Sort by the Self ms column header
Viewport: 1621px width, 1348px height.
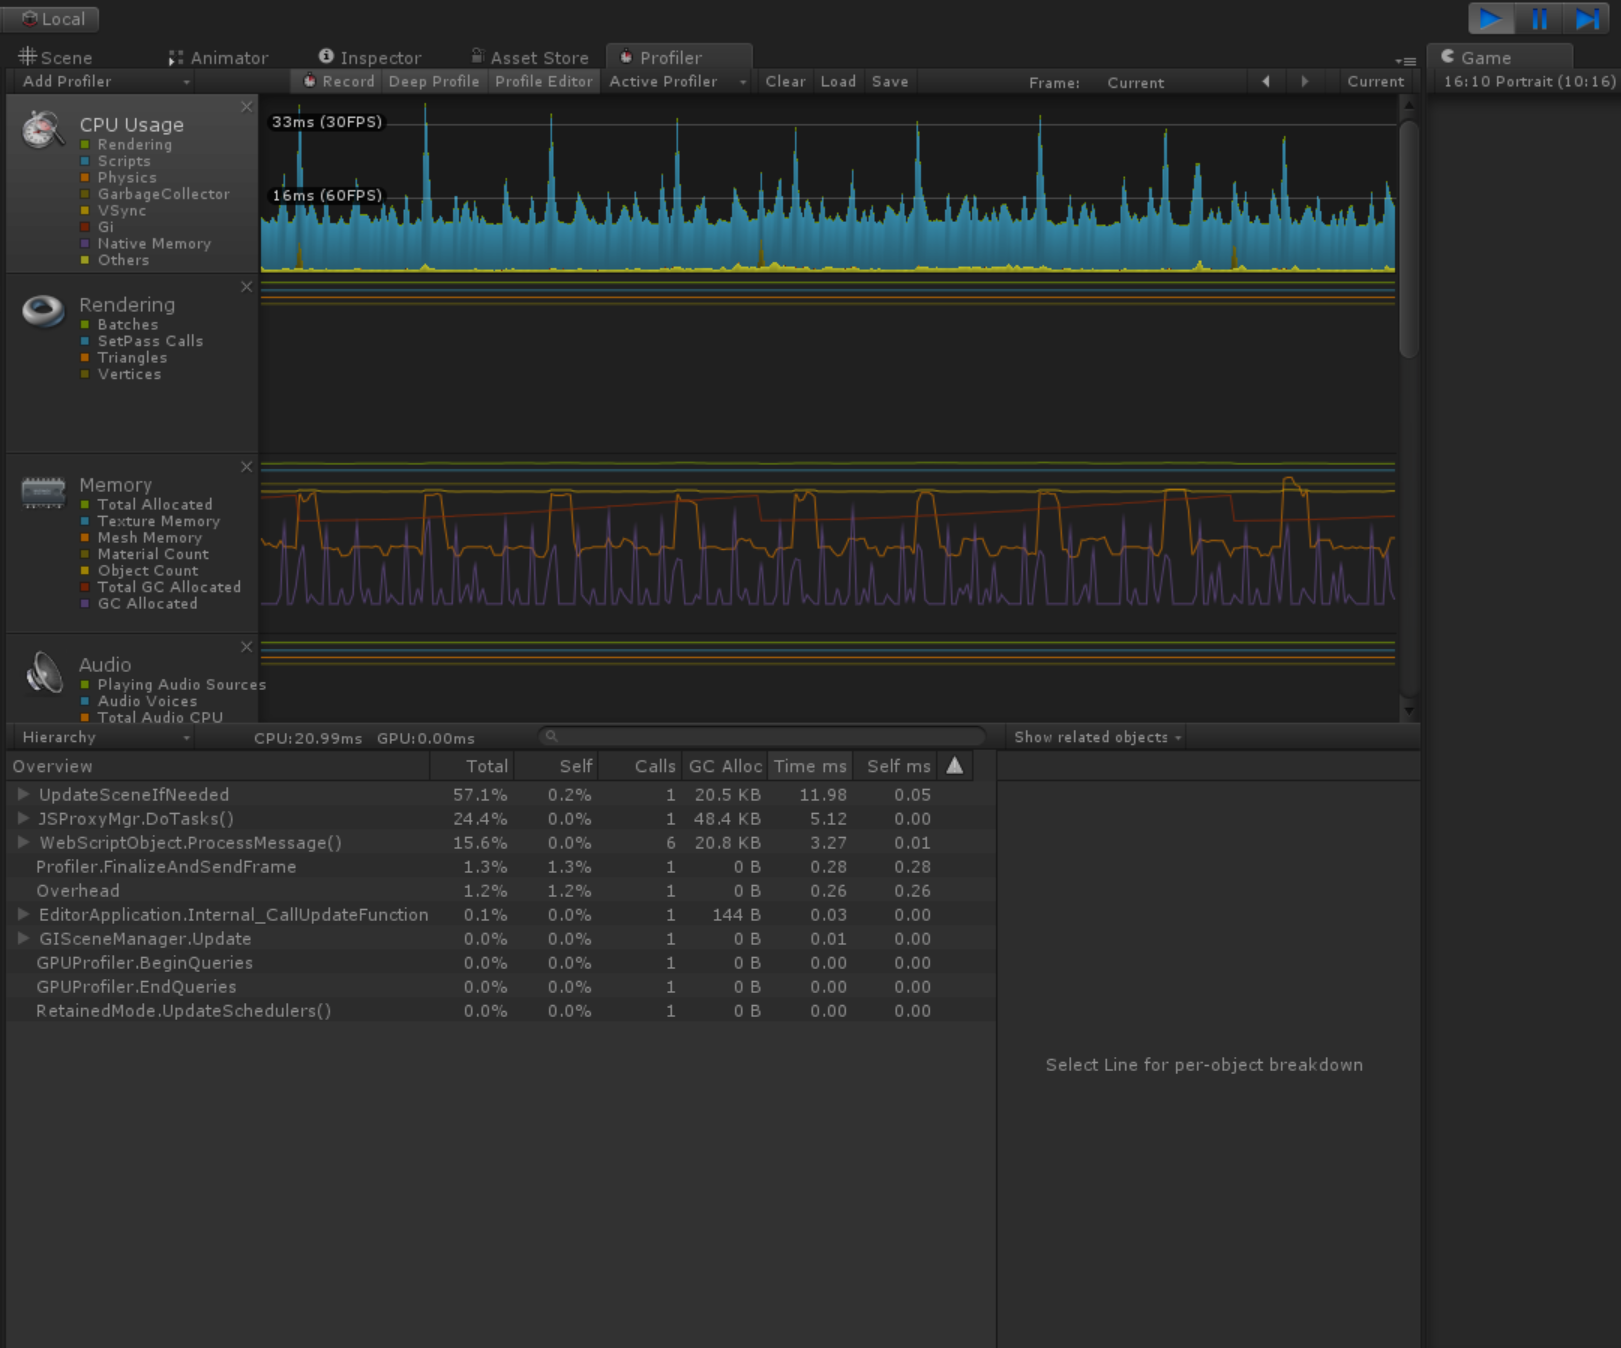point(896,766)
